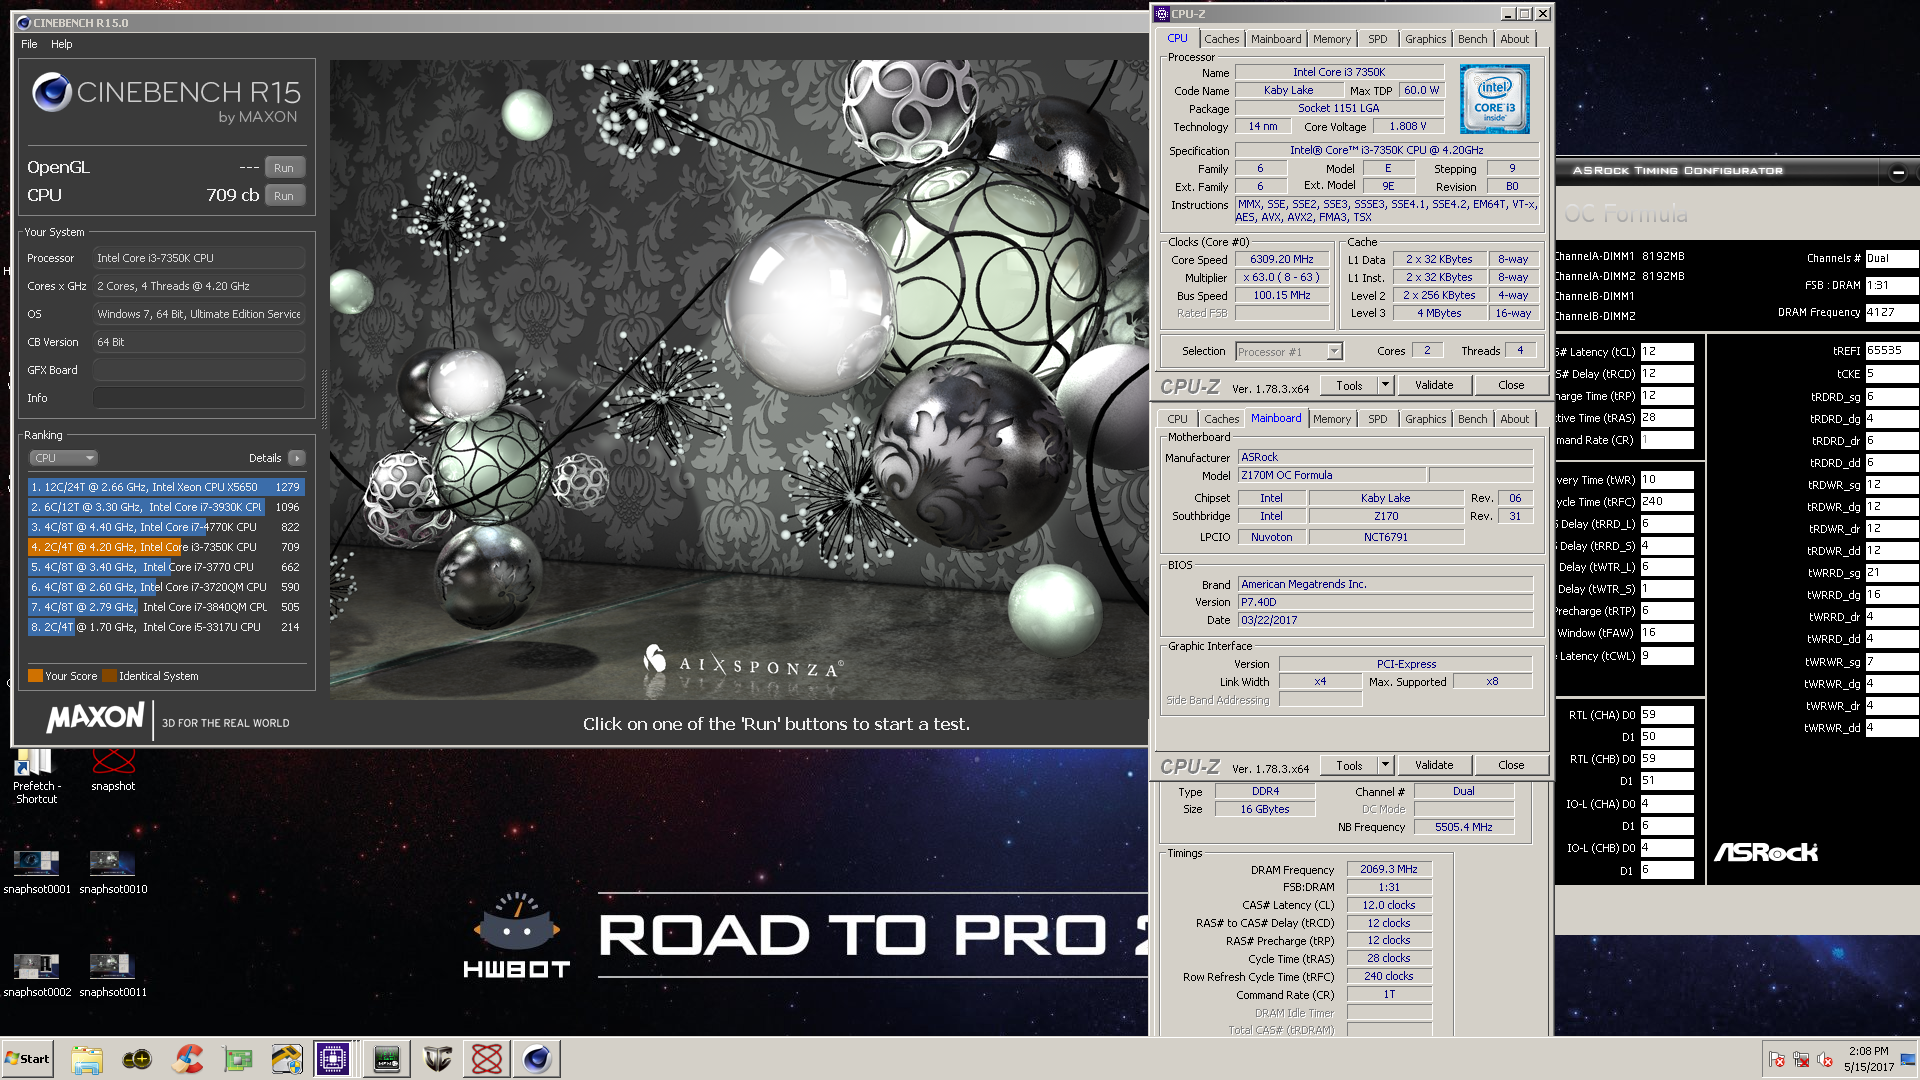
Task: Click the Show Desktop monitor icon
Action: [1909, 1059]
